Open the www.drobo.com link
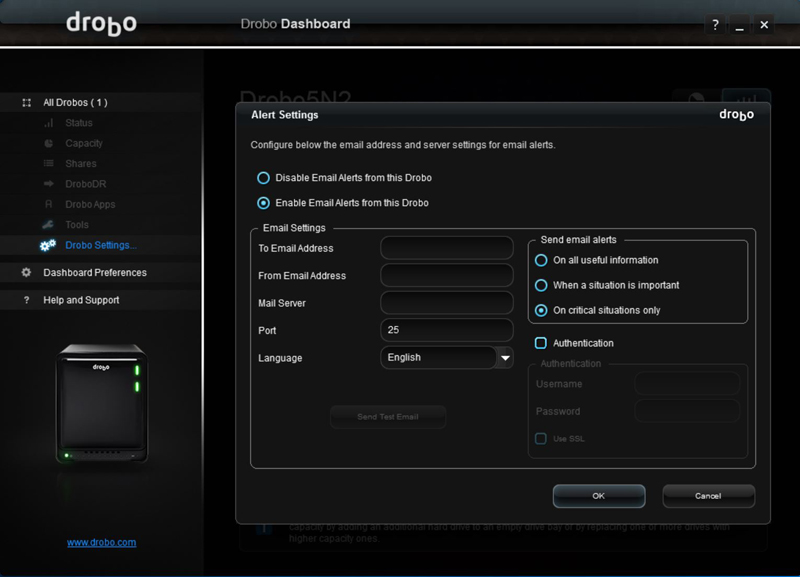The height and width of the screenshot is (577, 800). tap(101, 542)
